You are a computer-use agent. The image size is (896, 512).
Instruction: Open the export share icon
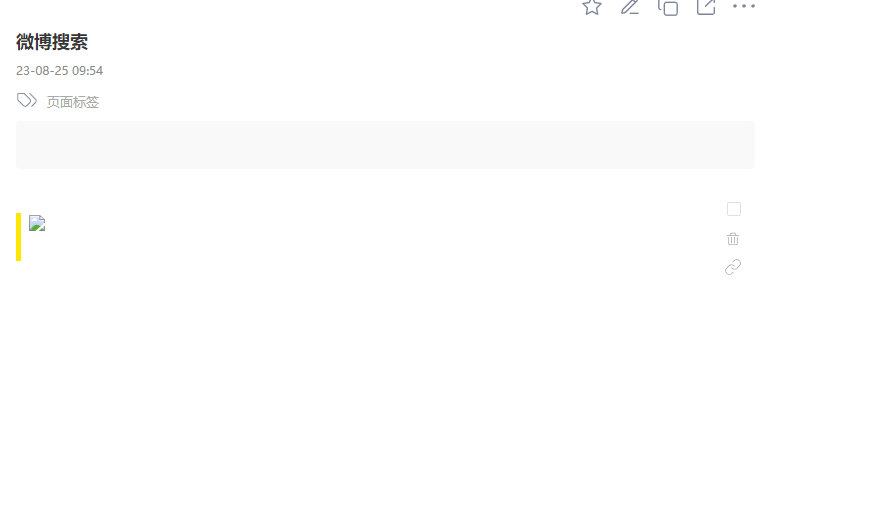click(x=706, y=7)
